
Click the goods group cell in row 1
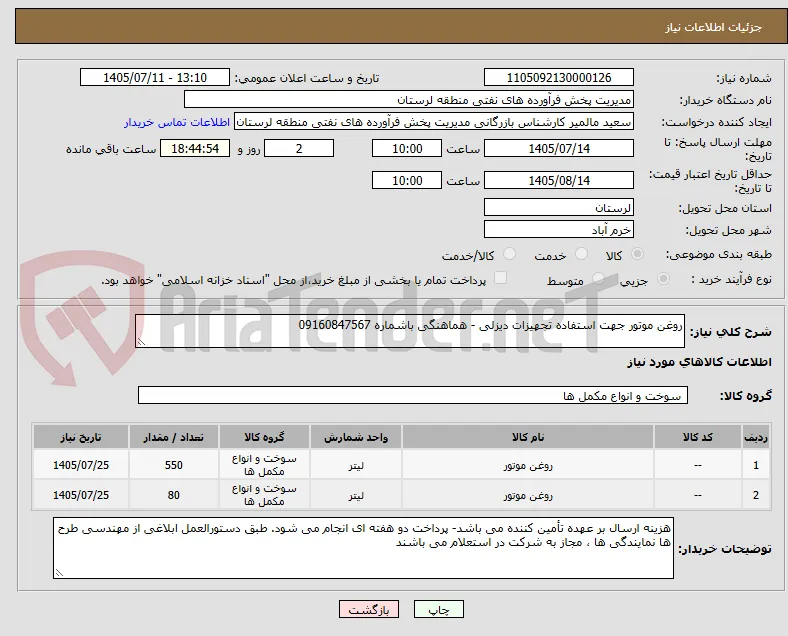[x=264, y=465]
